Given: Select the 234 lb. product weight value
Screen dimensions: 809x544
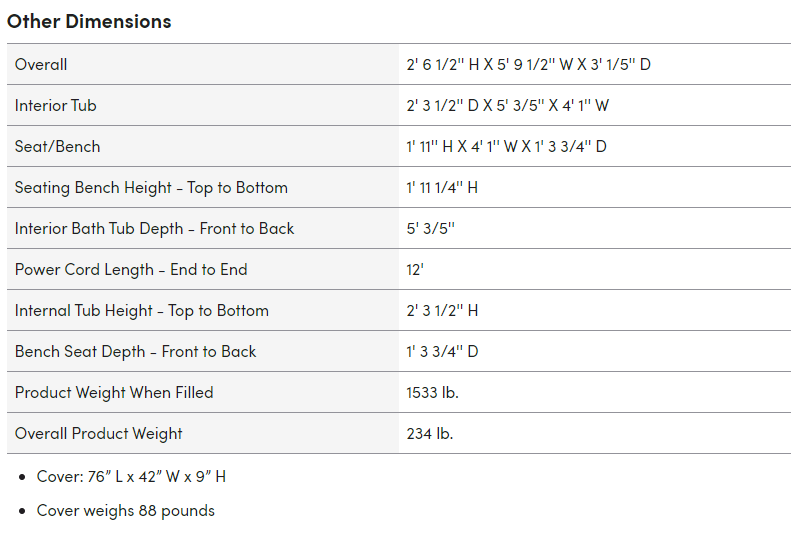Looking at the screenshot, I should pos(430,434).
